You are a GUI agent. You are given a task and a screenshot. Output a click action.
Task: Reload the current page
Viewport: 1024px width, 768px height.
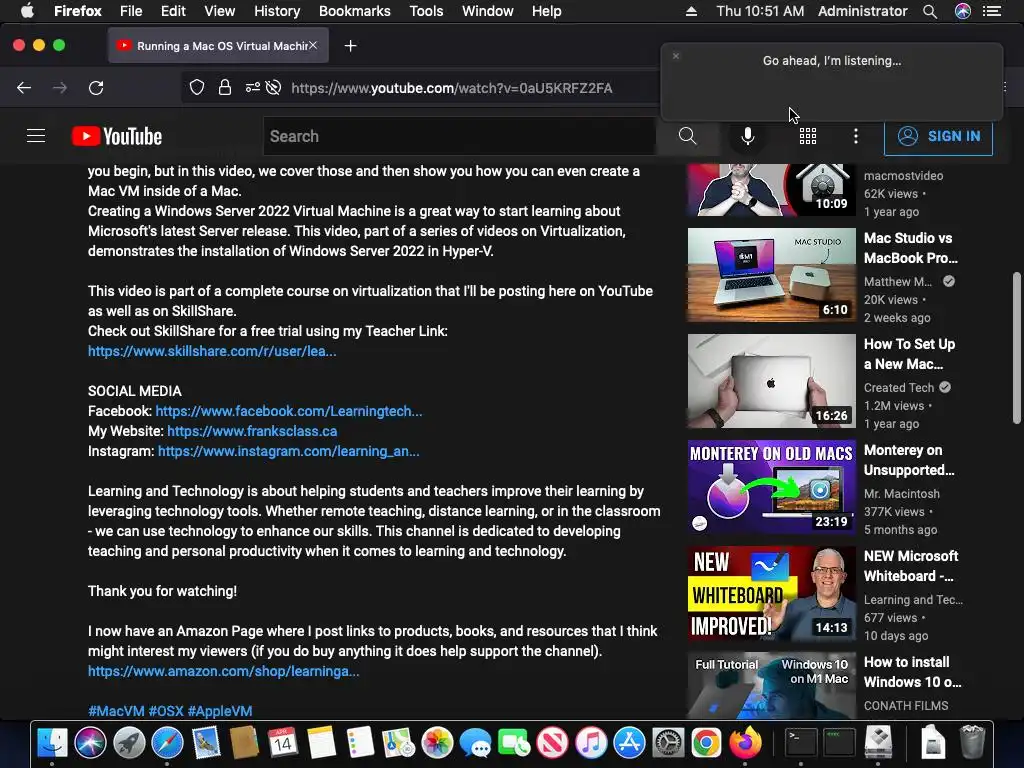96,88
